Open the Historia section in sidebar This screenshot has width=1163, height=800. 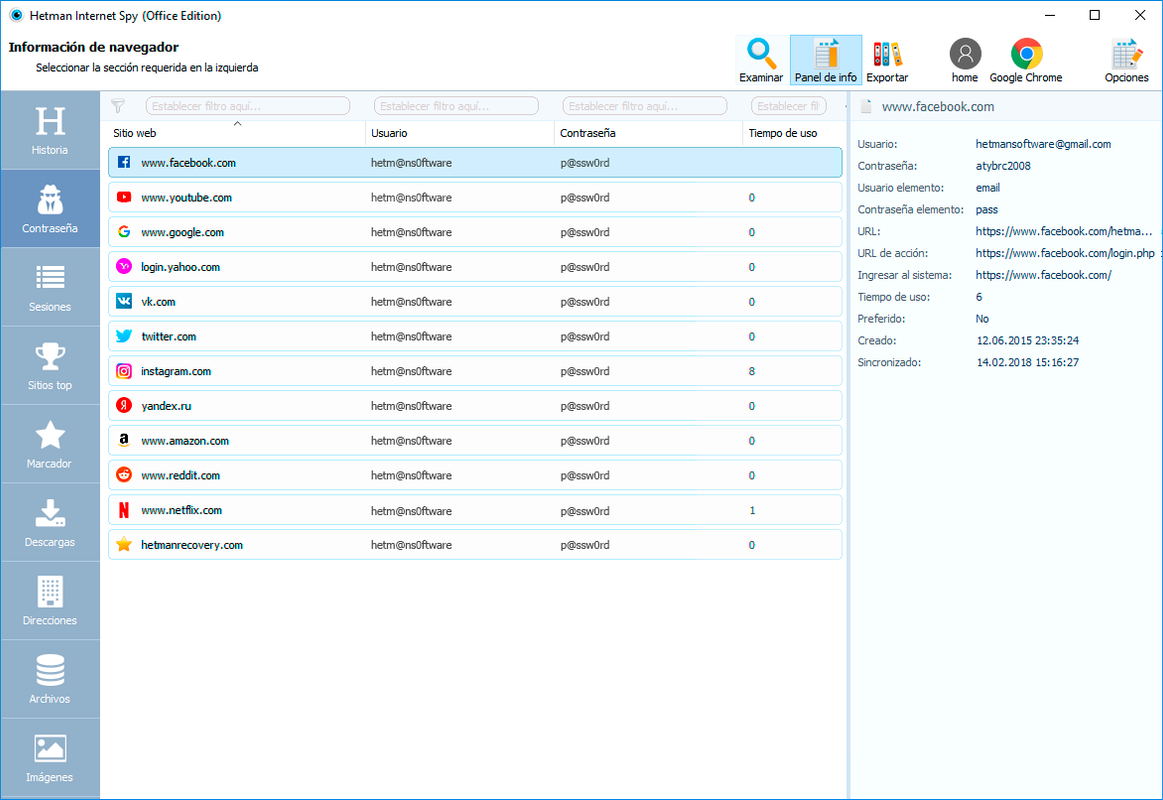coord(50,130)
